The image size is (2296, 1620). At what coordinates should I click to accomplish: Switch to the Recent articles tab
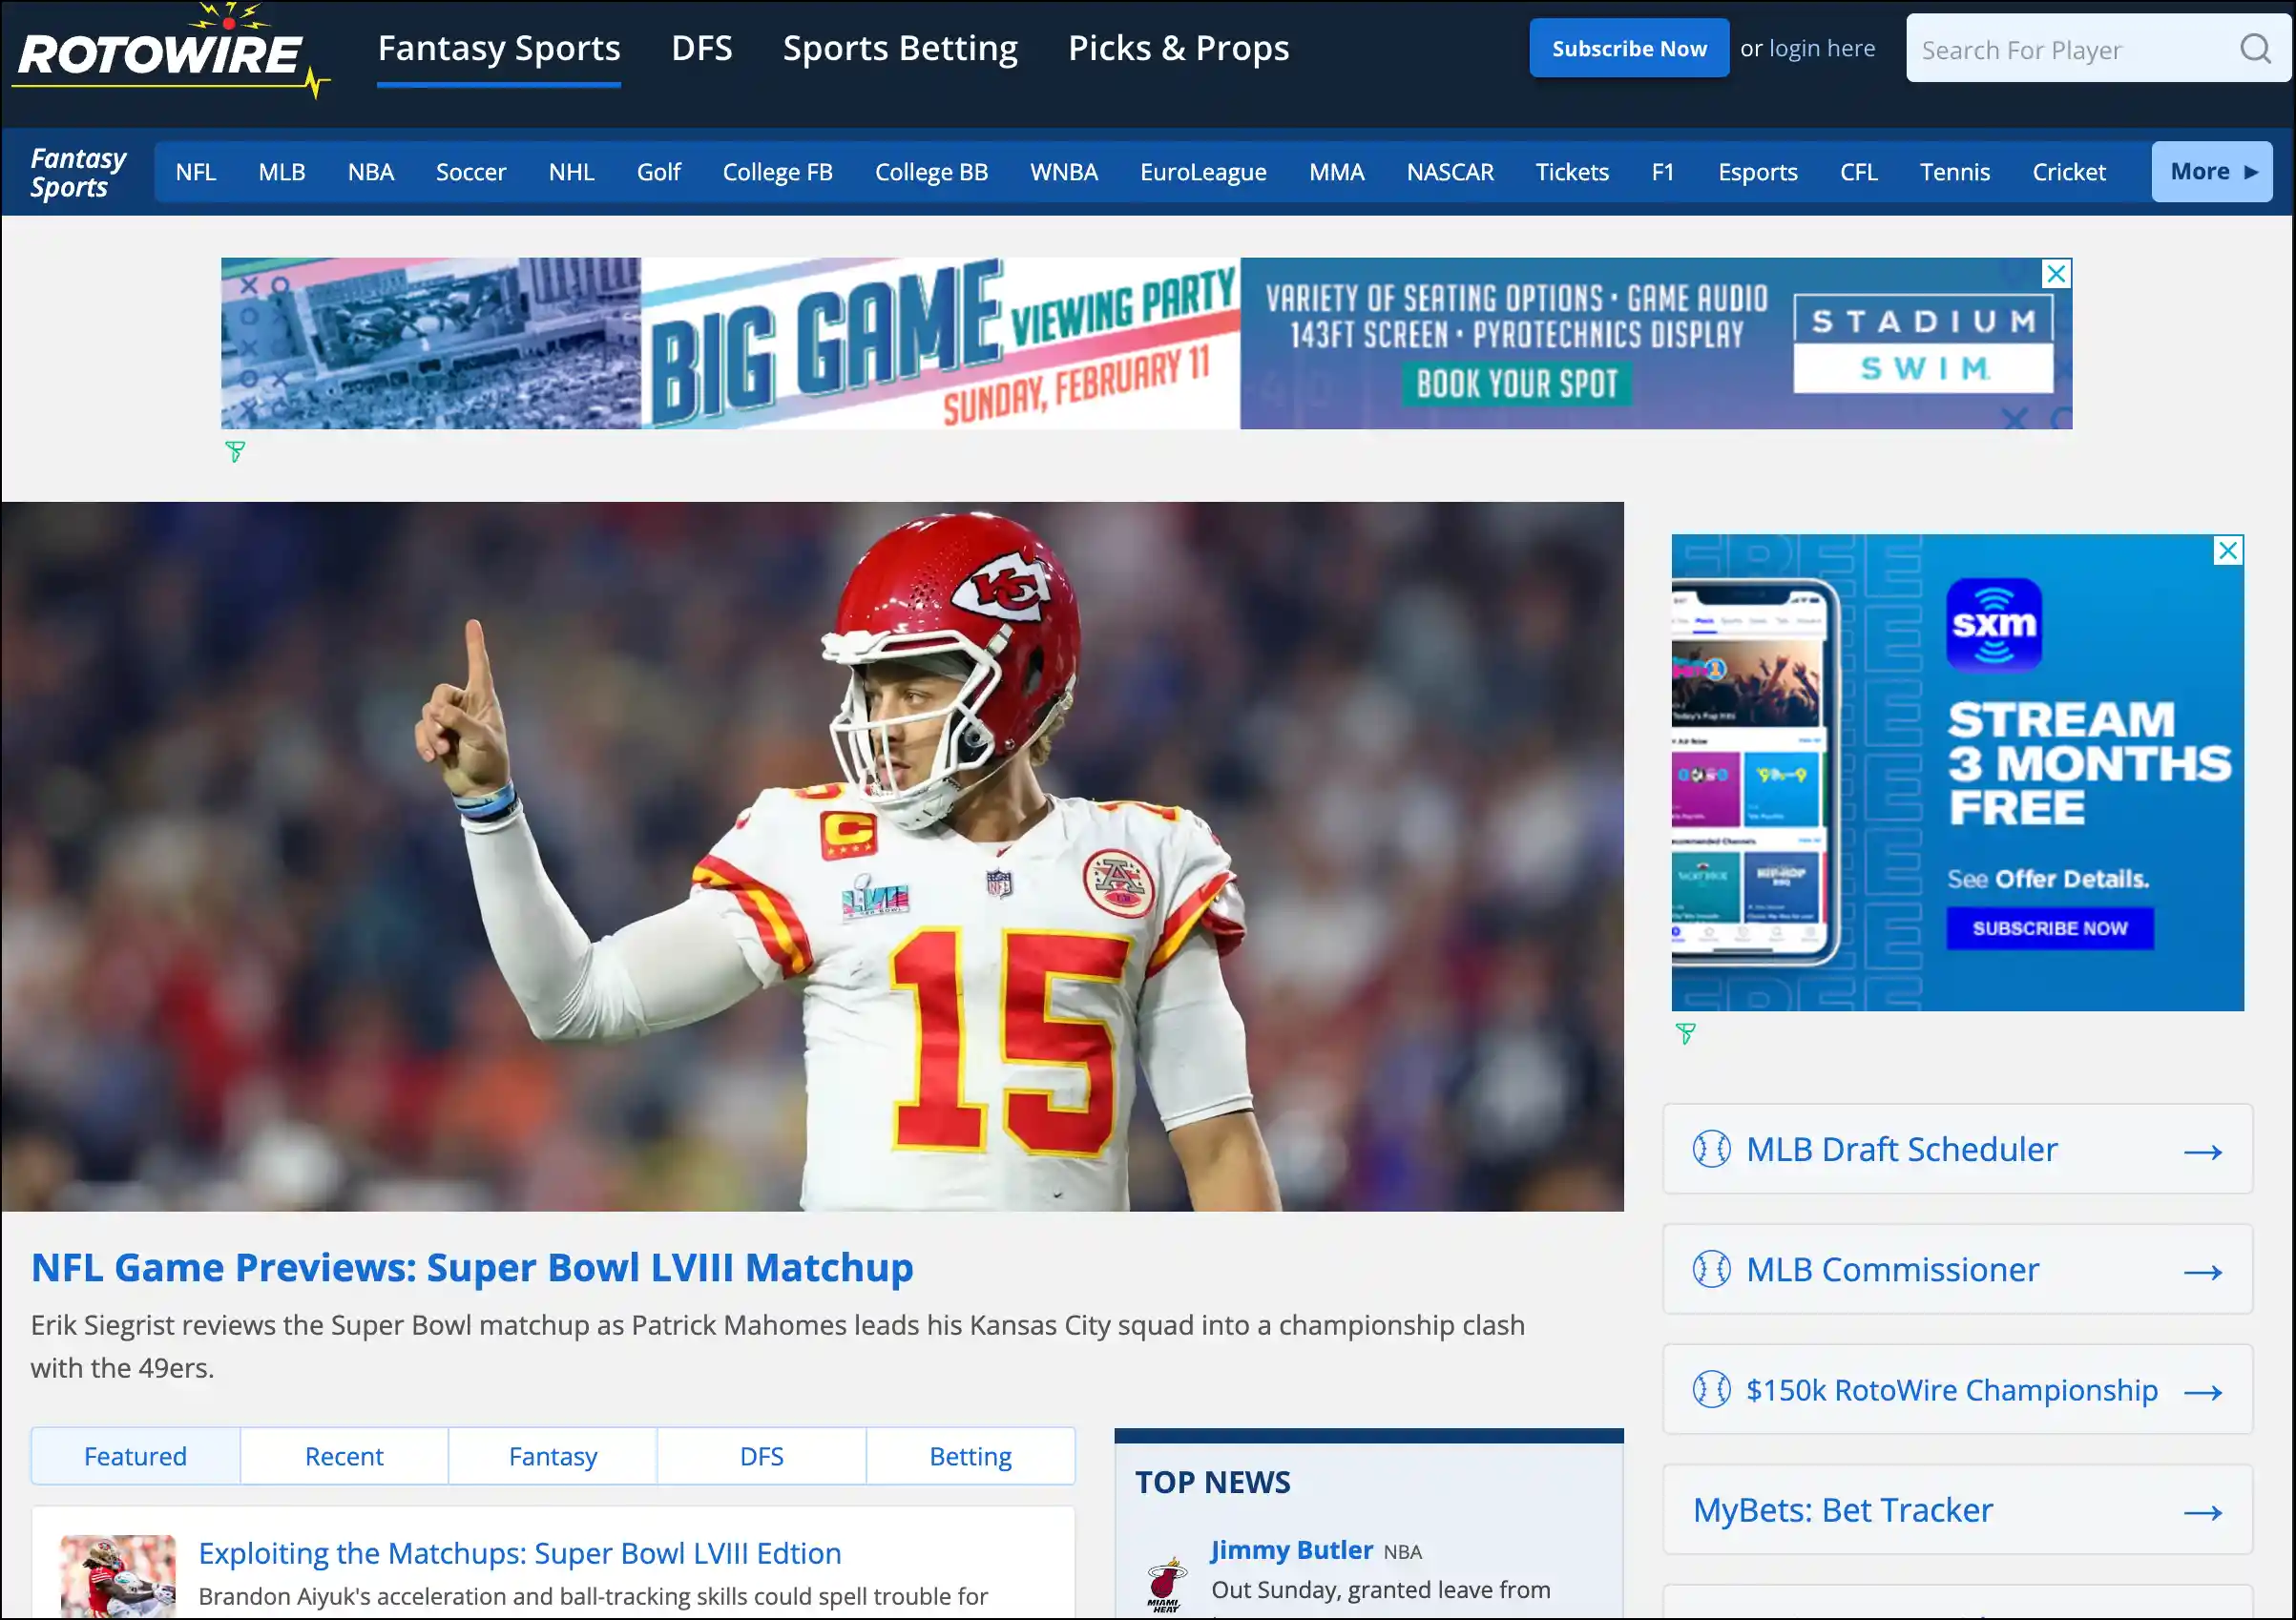click(344, 1456)
